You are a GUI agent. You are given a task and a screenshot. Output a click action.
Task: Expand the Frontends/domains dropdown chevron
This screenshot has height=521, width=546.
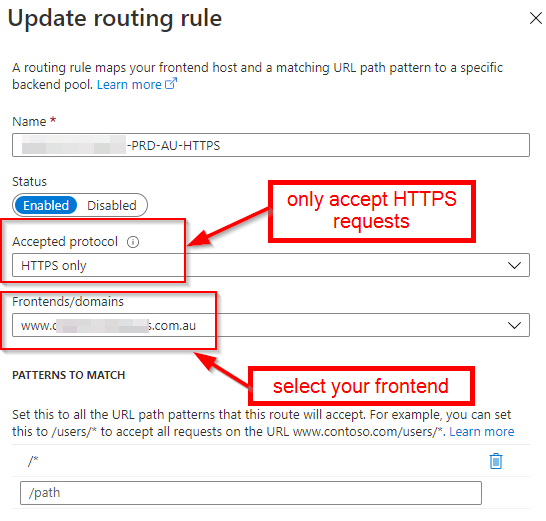(514, 325)
